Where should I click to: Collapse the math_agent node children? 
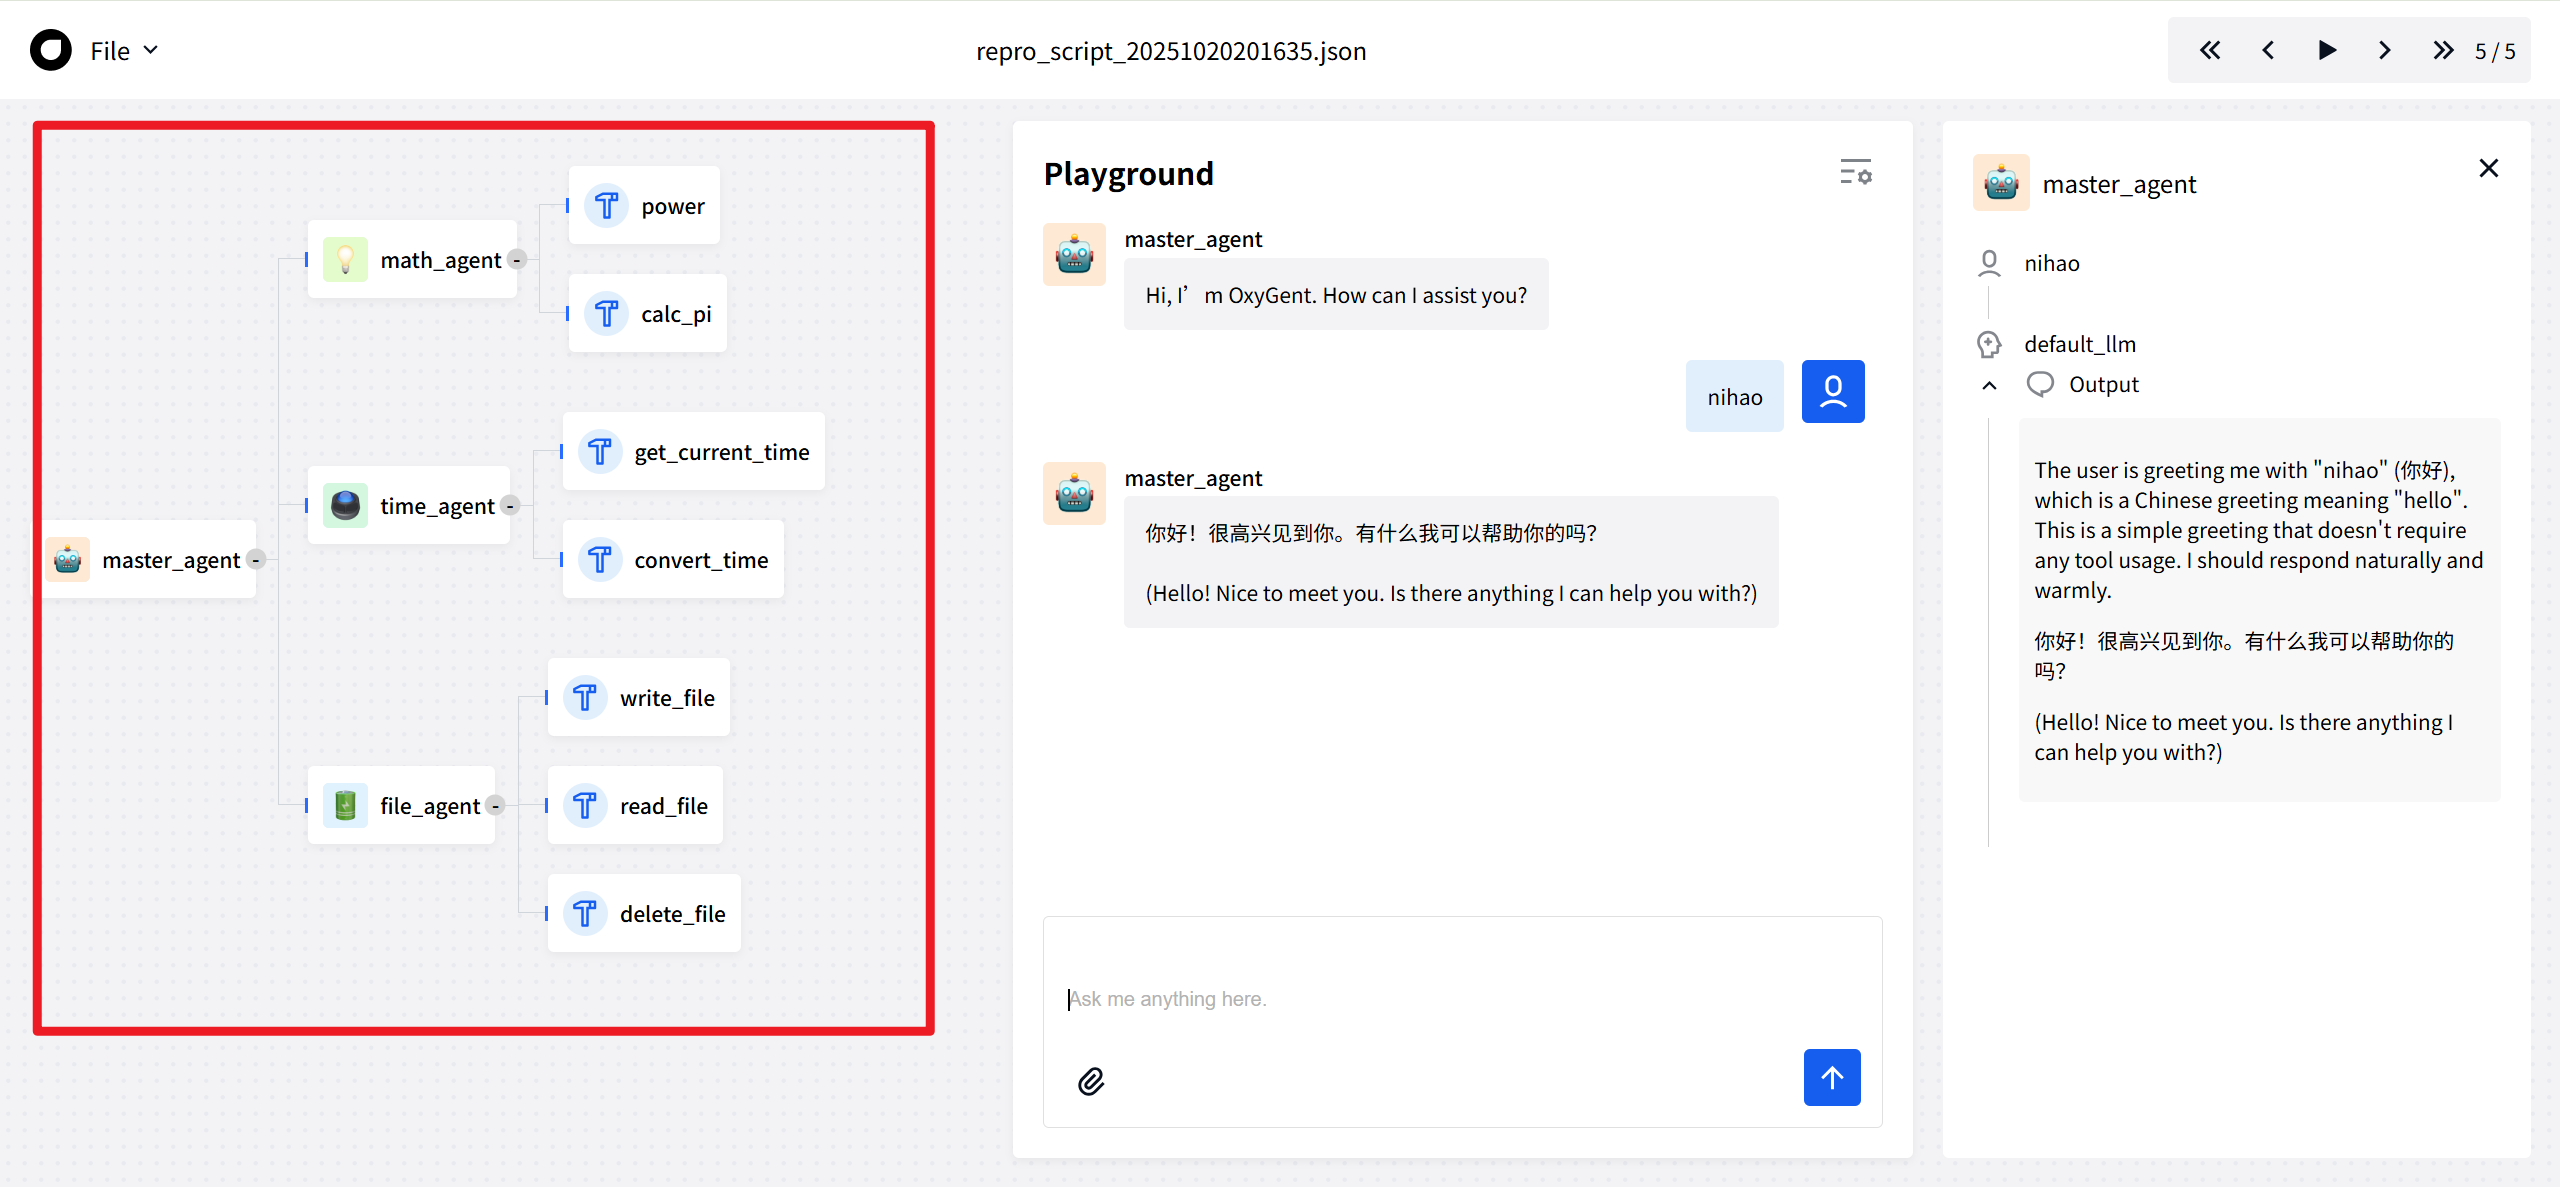(x=517, y=260)
